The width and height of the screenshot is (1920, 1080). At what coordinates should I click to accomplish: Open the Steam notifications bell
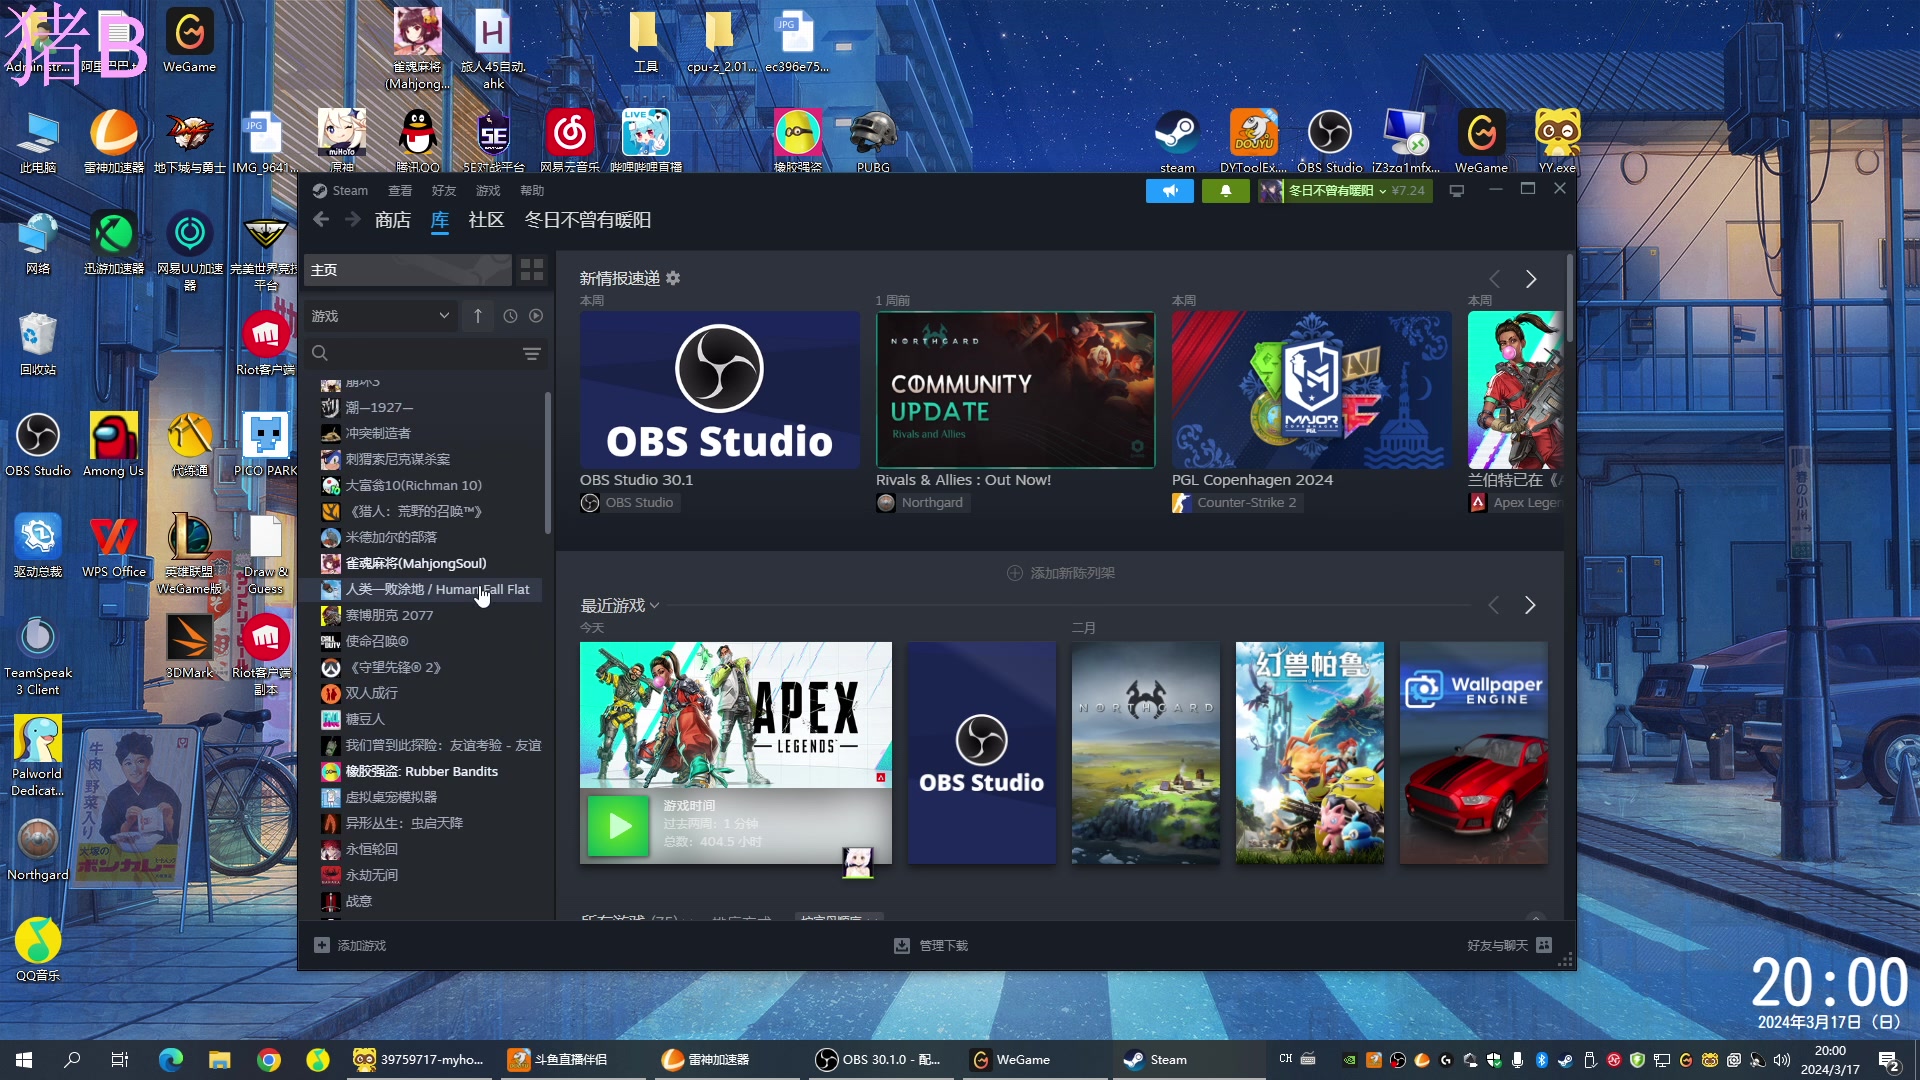coord(1225,190)
